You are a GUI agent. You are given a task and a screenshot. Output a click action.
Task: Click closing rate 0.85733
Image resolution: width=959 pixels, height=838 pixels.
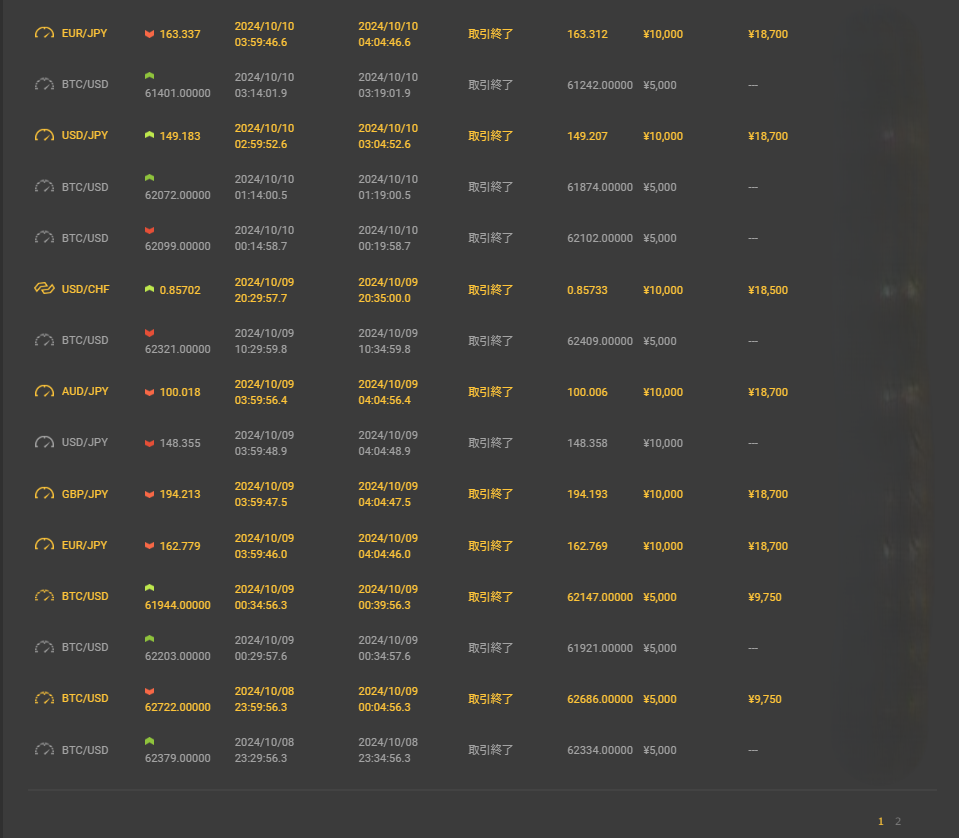587,290
